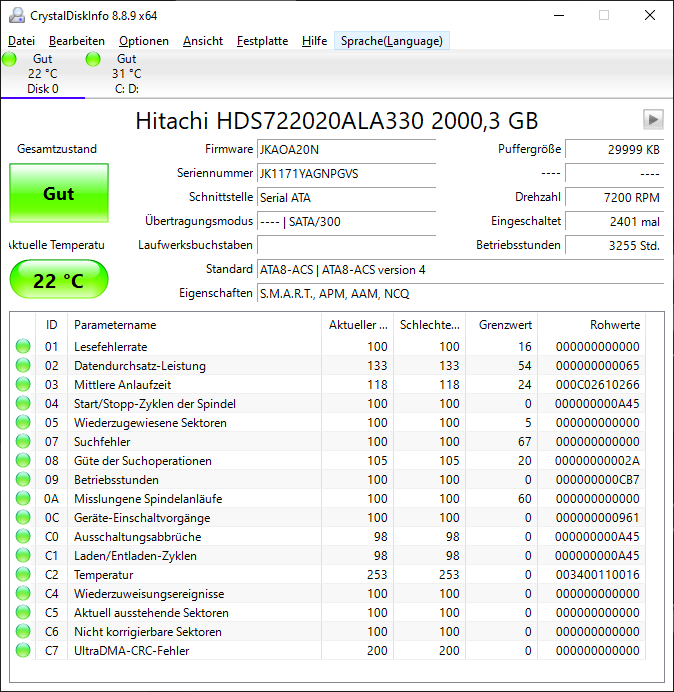Viewport: 674px width, 692px height.
Task: Click the status circle for Datendurchsatz-Leistung row
Action: [23, 365]
